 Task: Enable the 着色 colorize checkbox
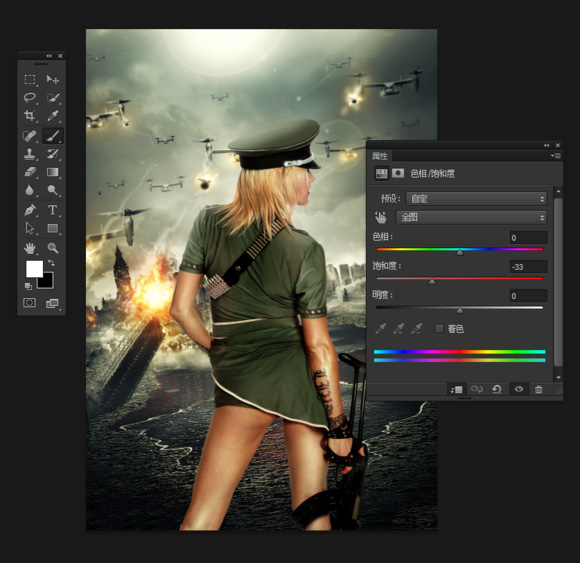click(439, 328)
